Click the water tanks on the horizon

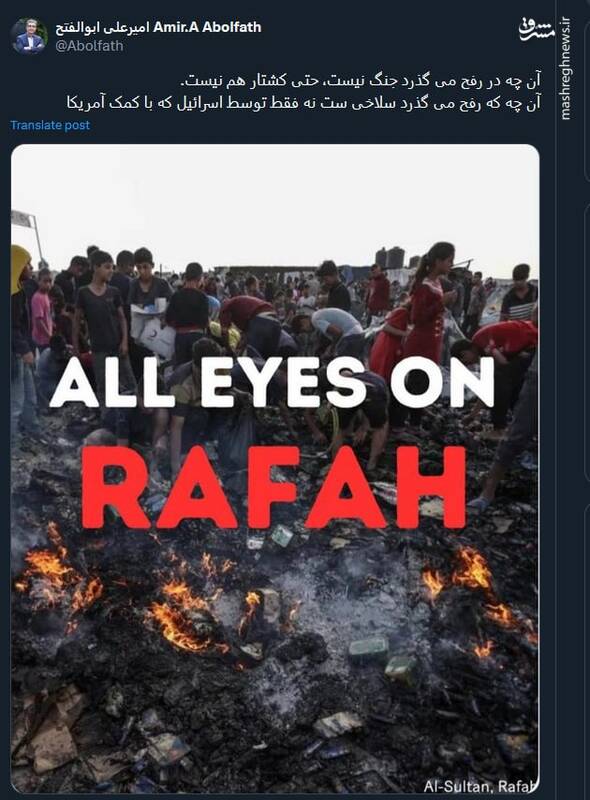(x=390, y=258)
